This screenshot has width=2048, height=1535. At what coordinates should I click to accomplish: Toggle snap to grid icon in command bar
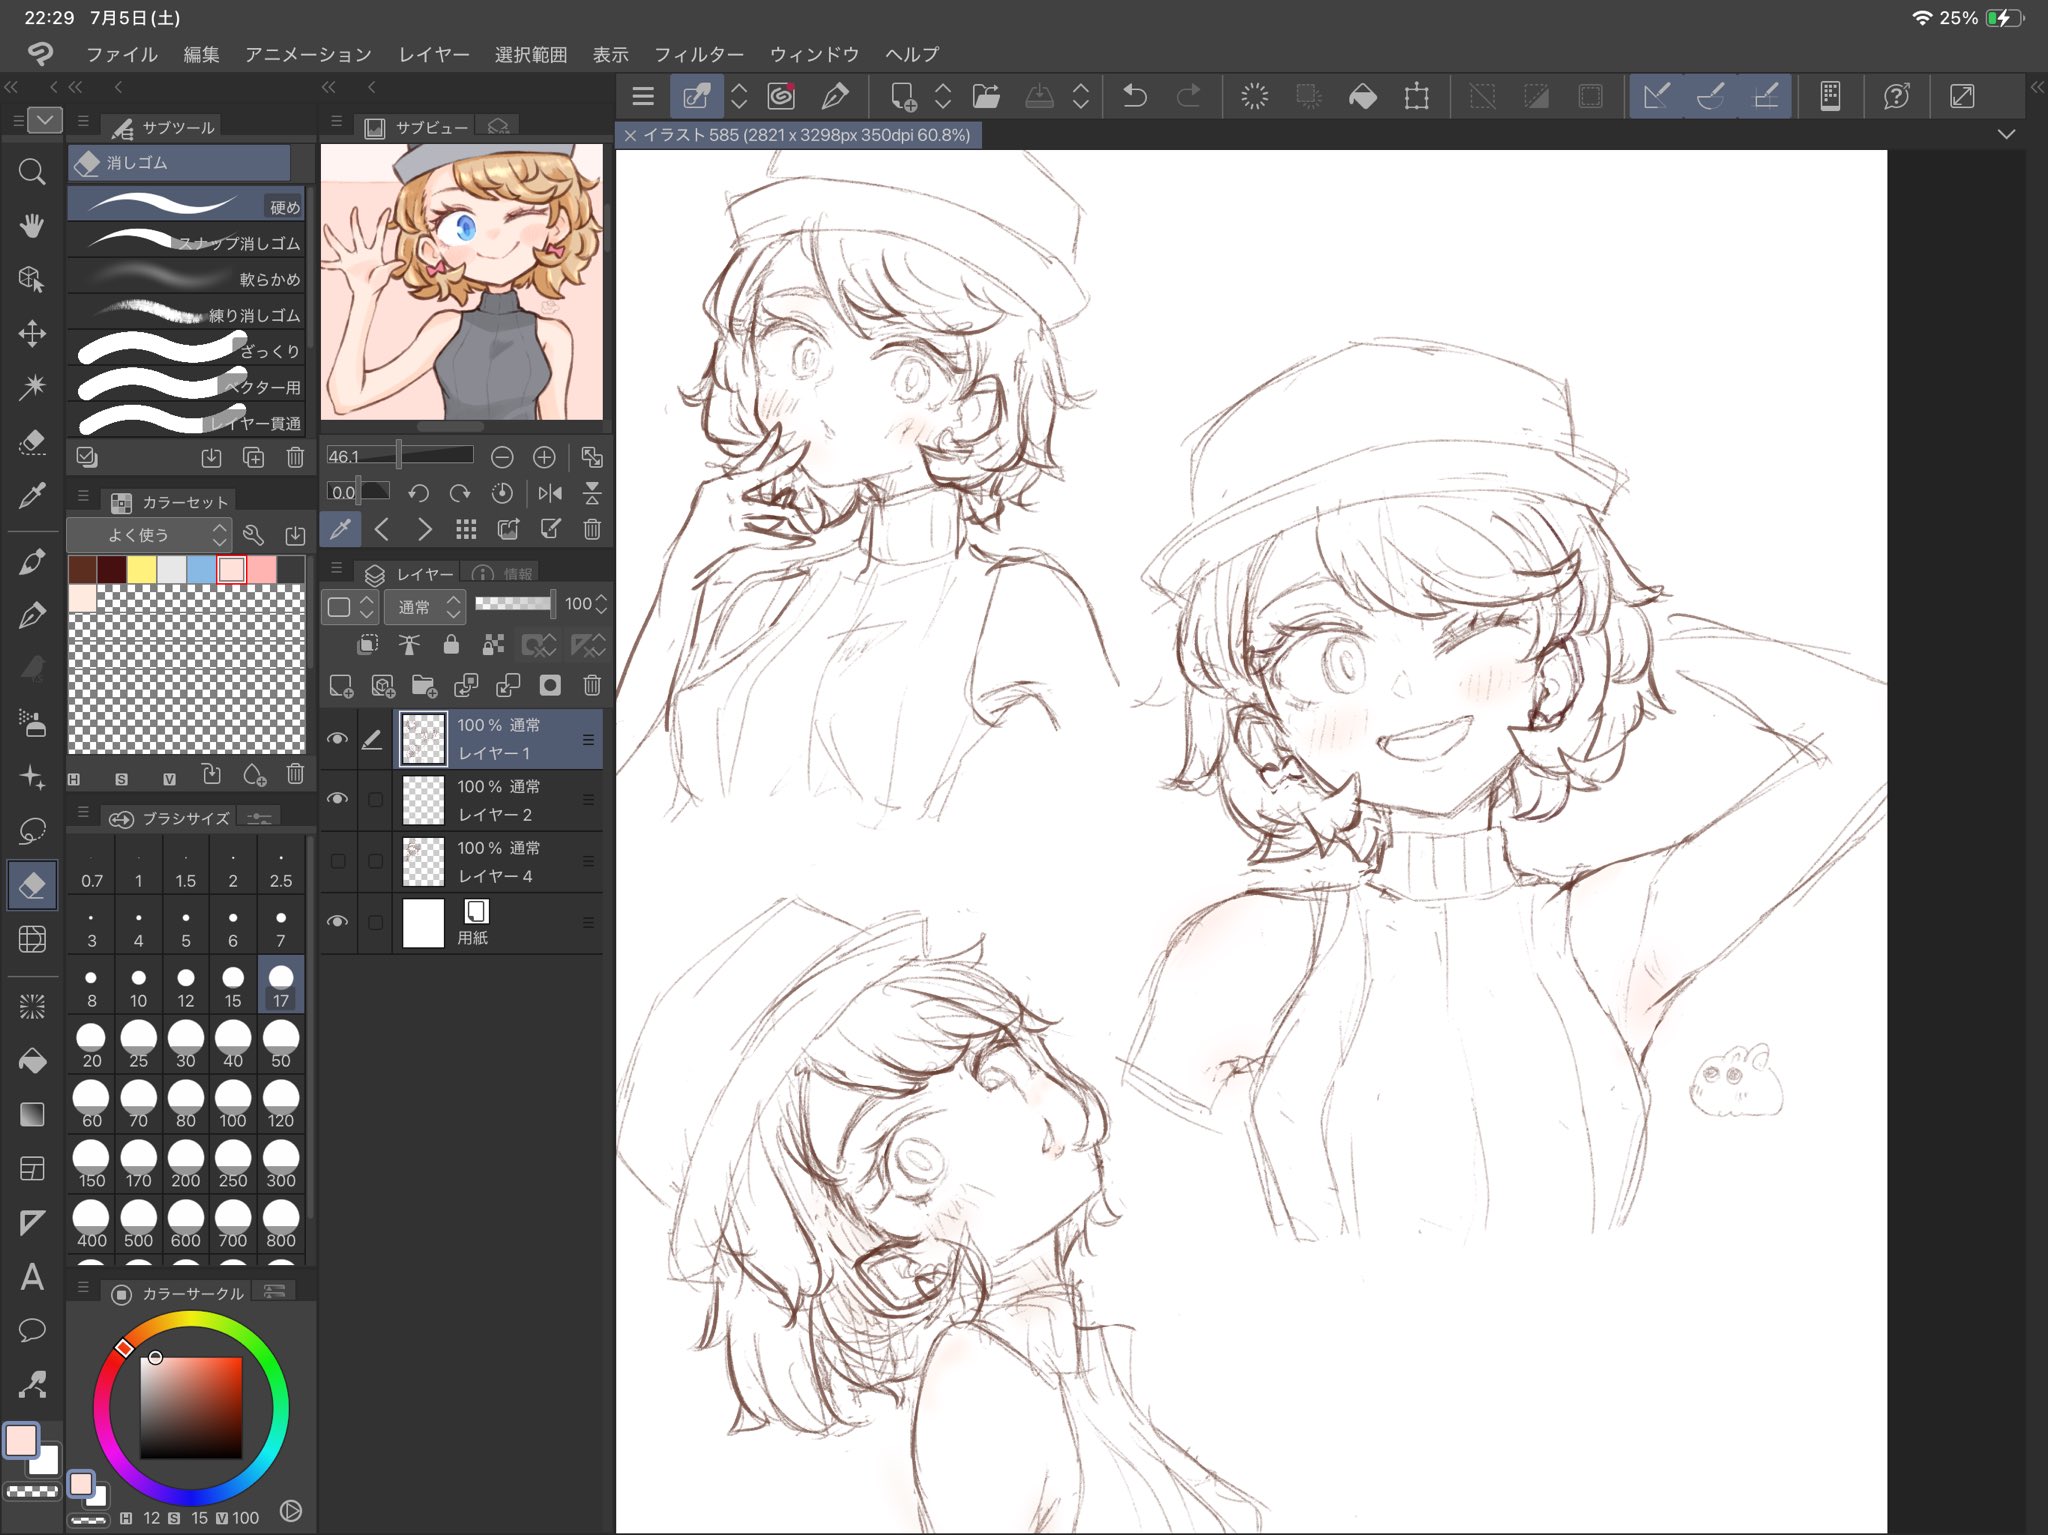1765,96
